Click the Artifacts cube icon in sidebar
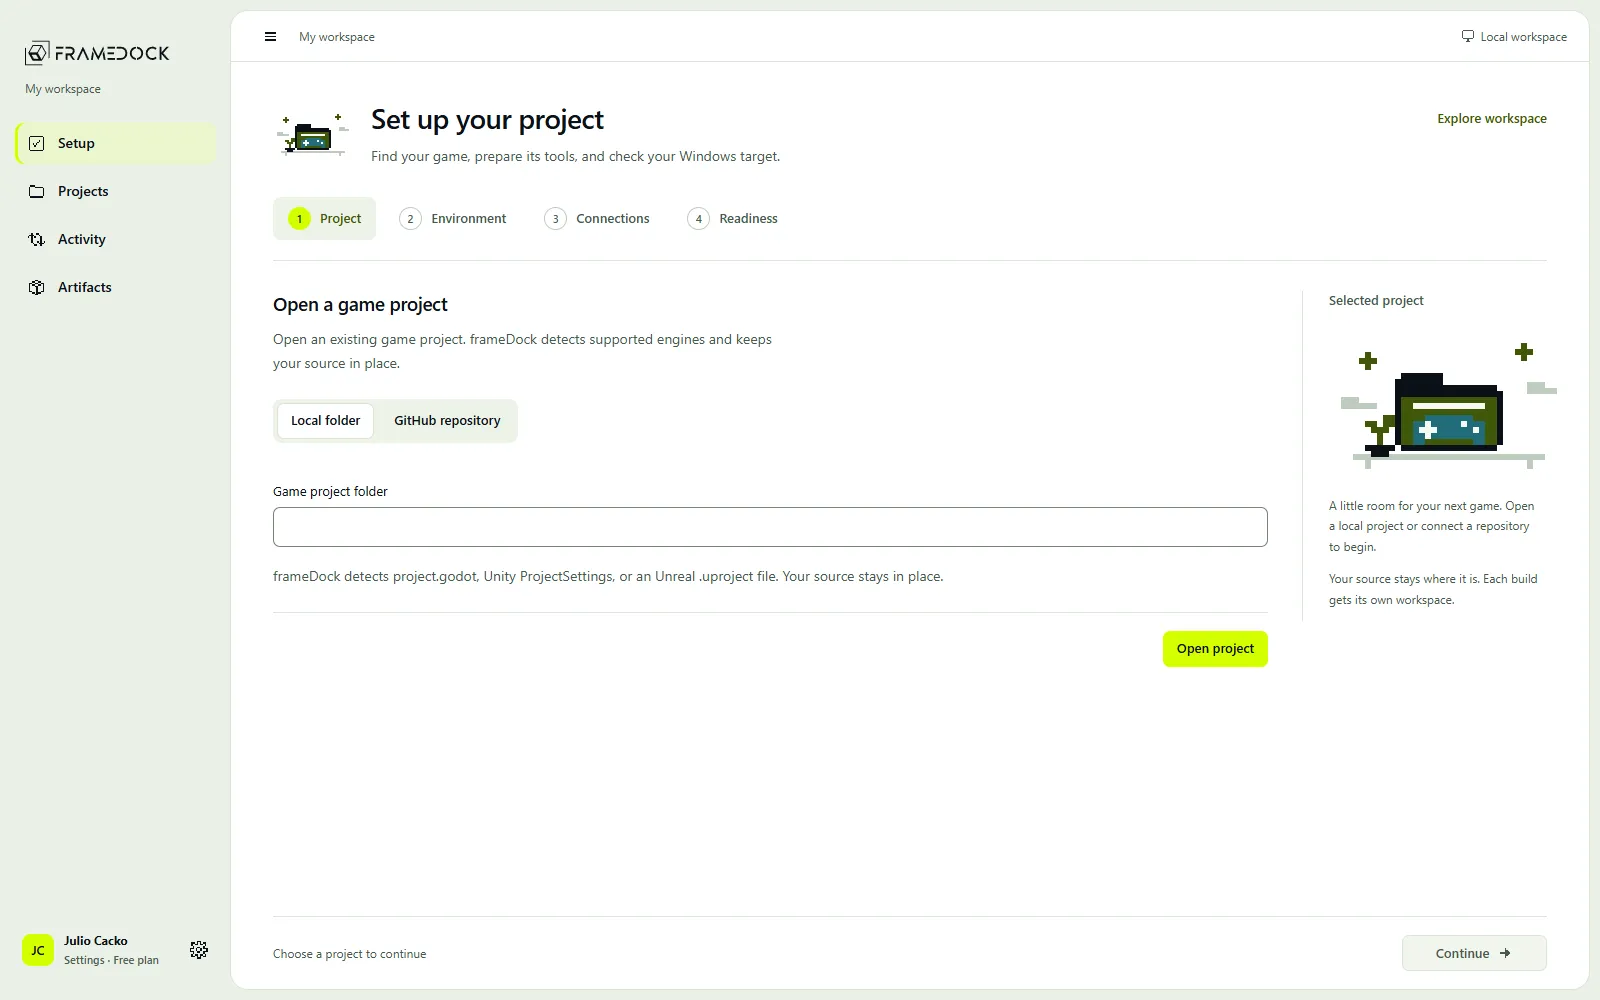Image resolution: width=1600 pixels, height=1000 pixels. point(37,287)
